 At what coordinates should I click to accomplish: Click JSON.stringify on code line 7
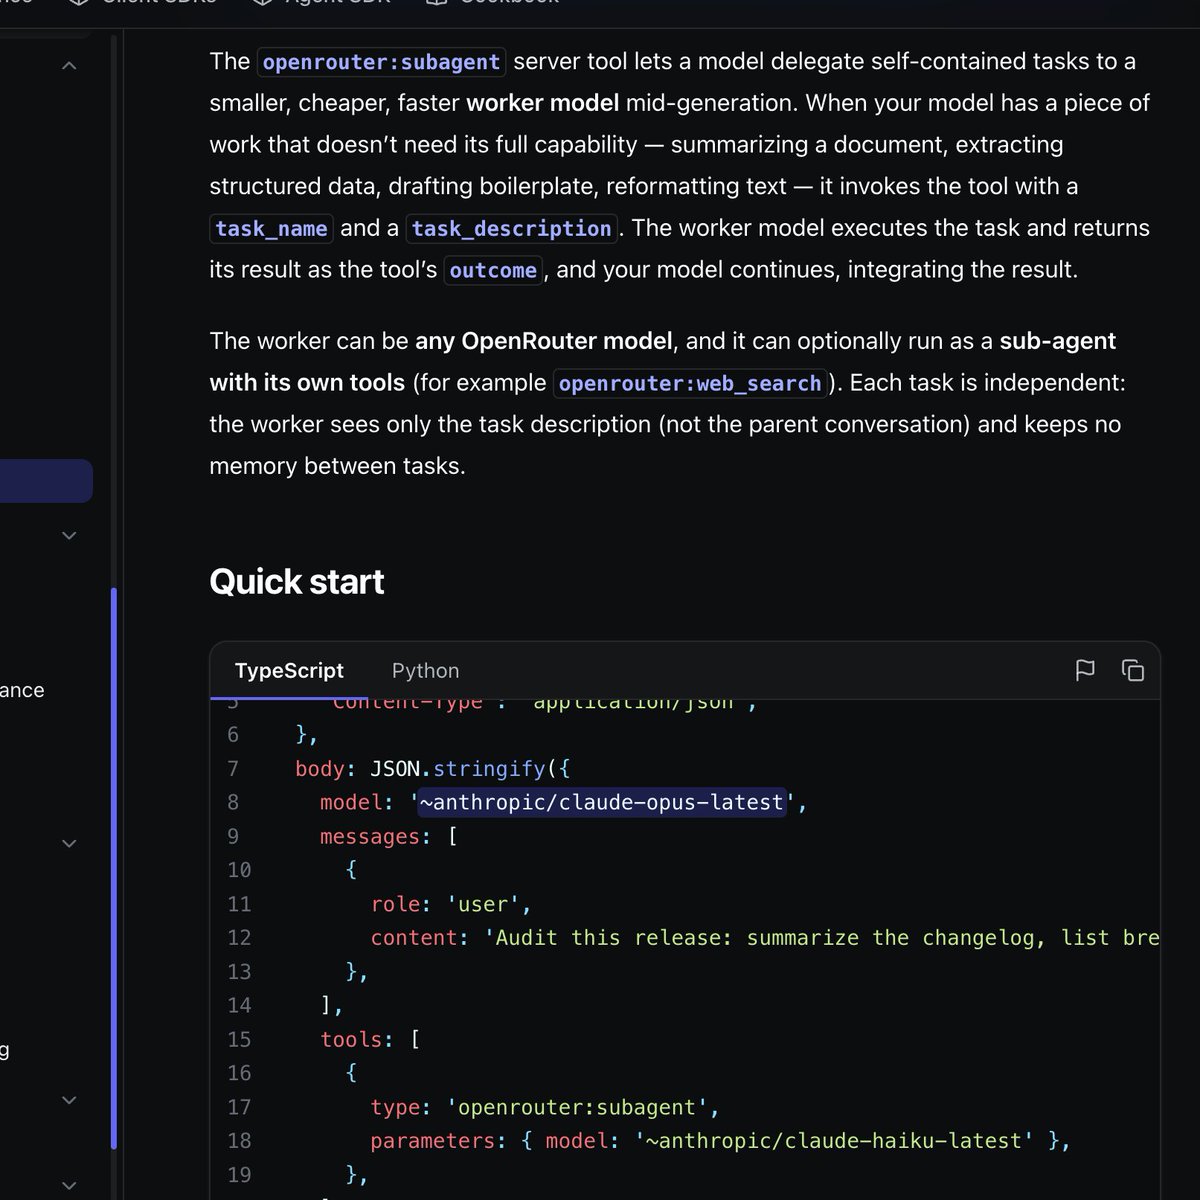(x=458, y=769)
